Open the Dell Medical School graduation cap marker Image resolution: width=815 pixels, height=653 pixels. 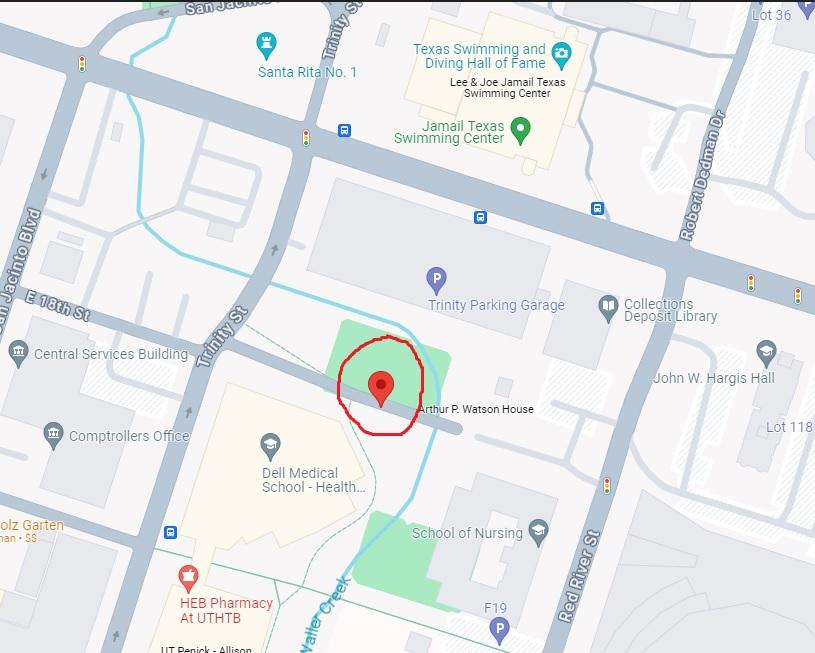tap(270, 447)
